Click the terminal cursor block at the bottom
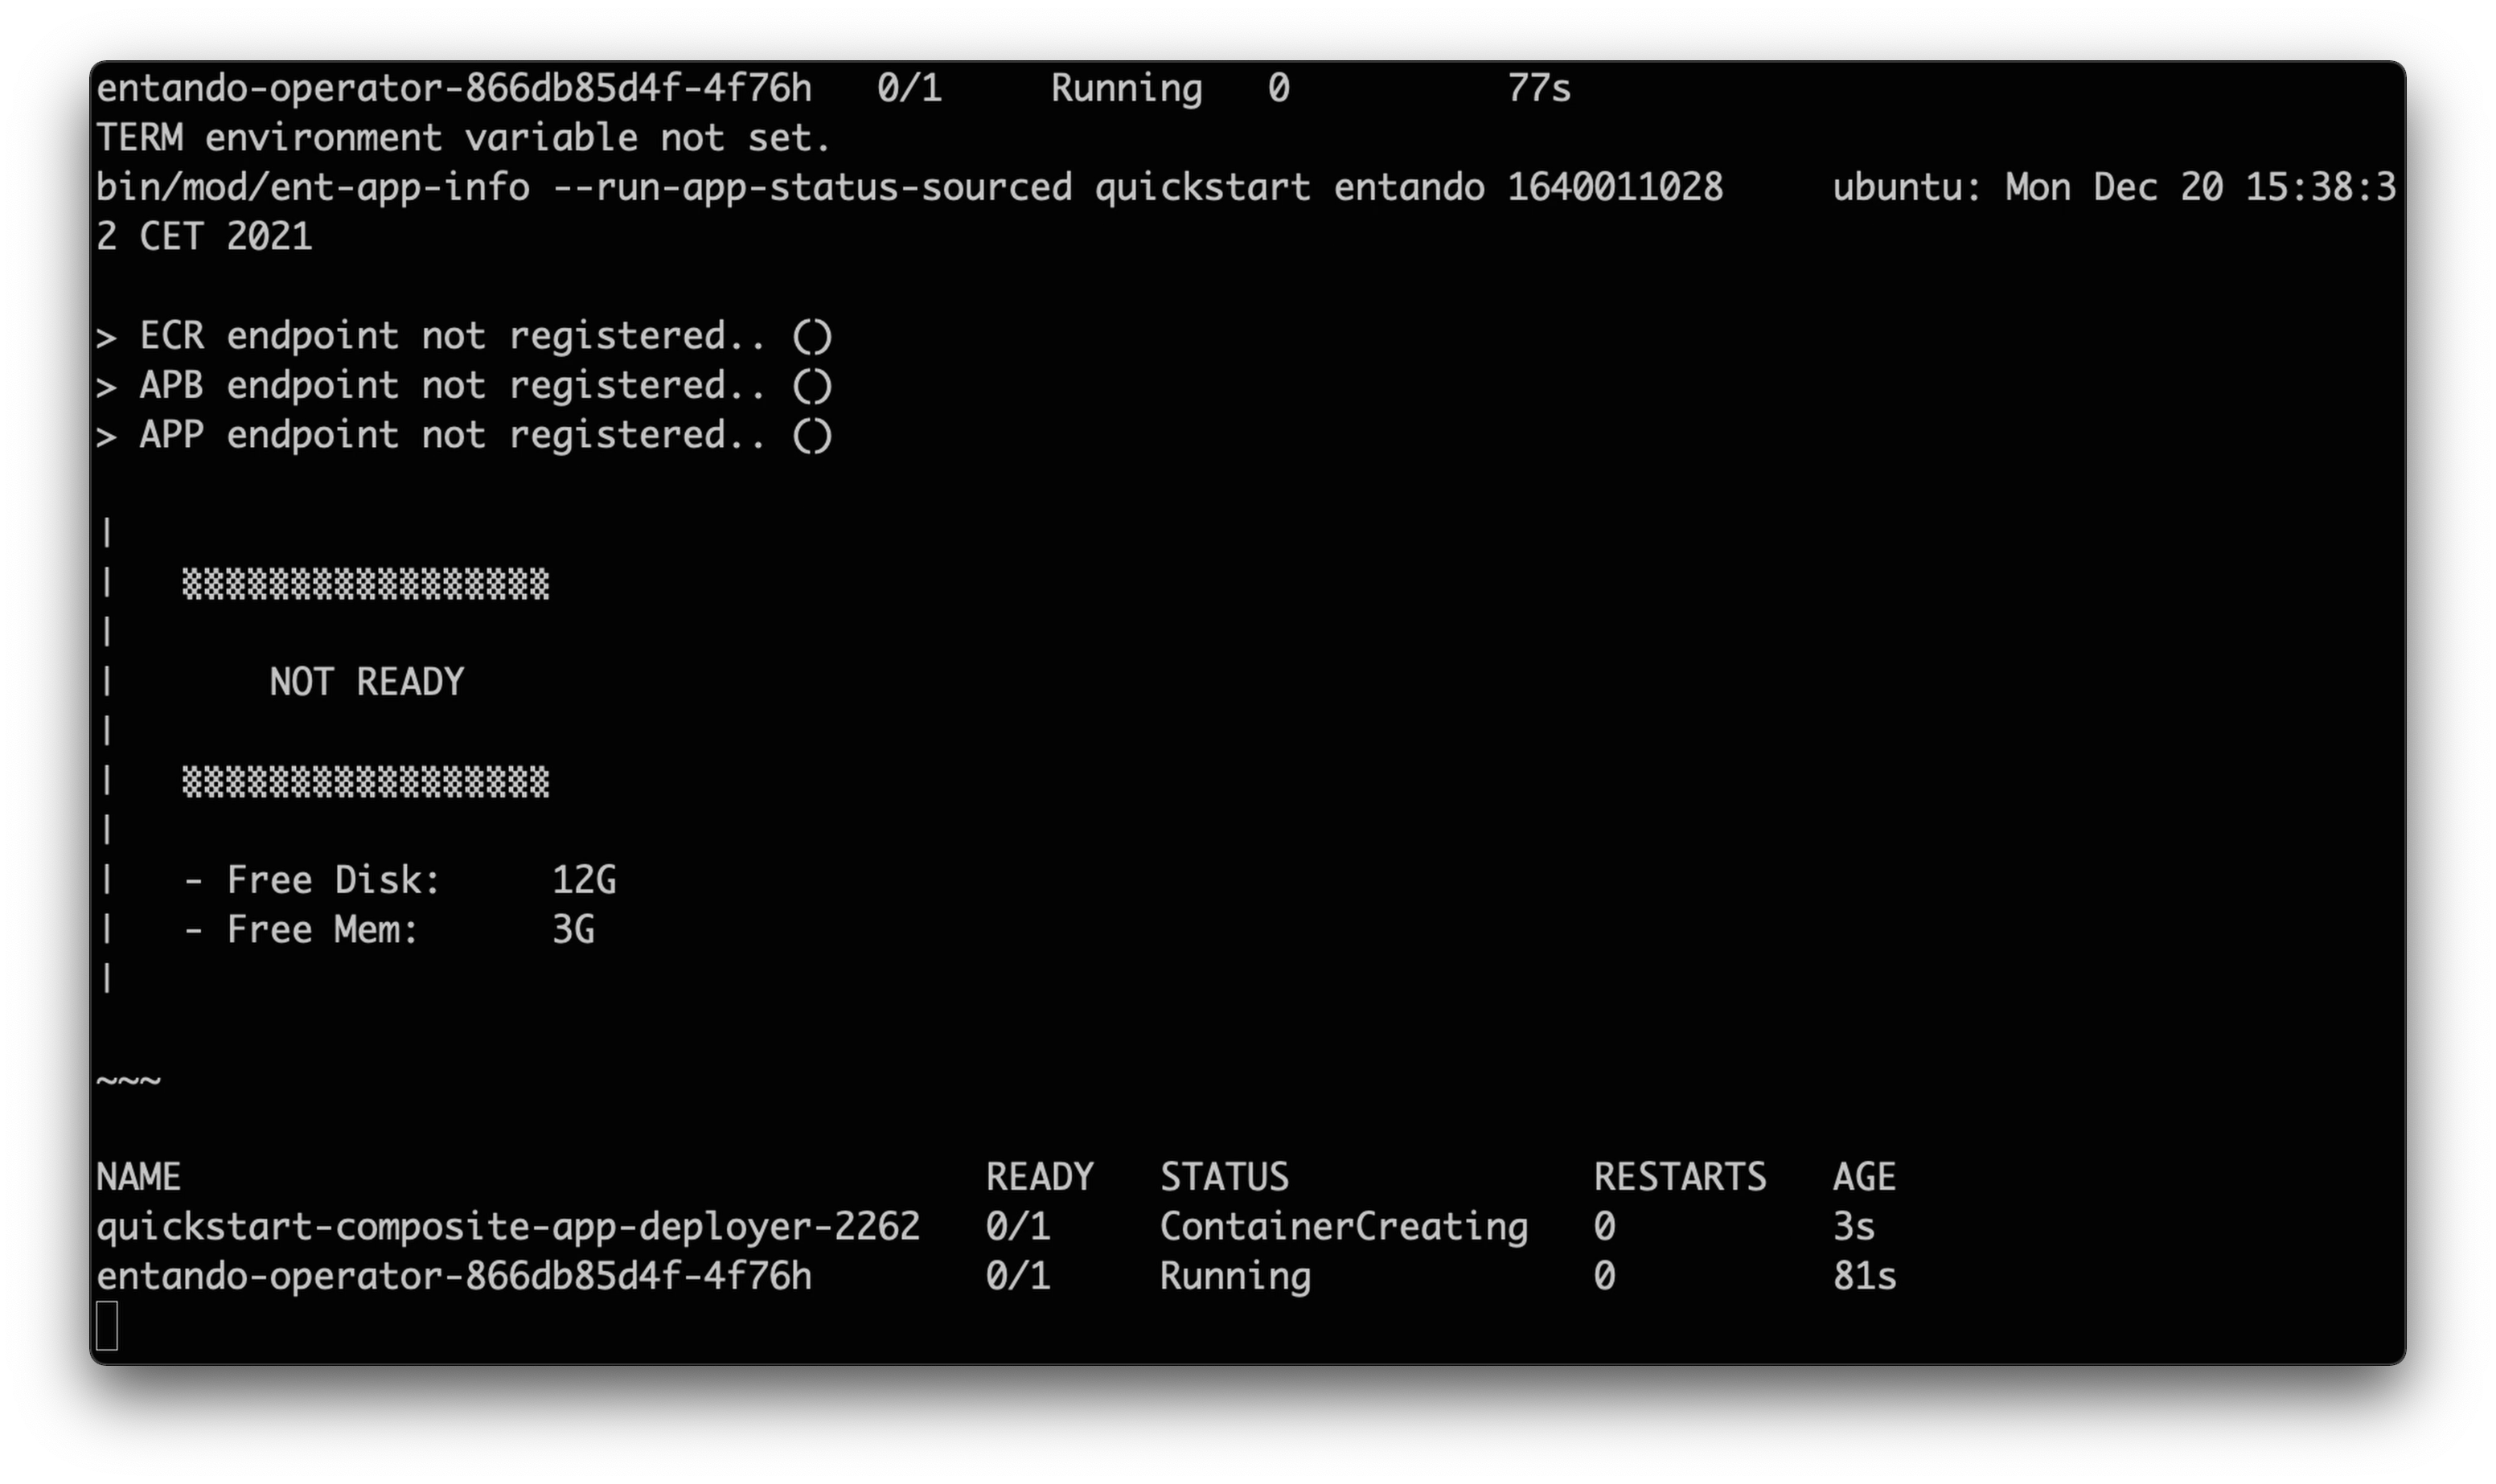This screenshot has height=1484, width=2496. (107, 1326)
